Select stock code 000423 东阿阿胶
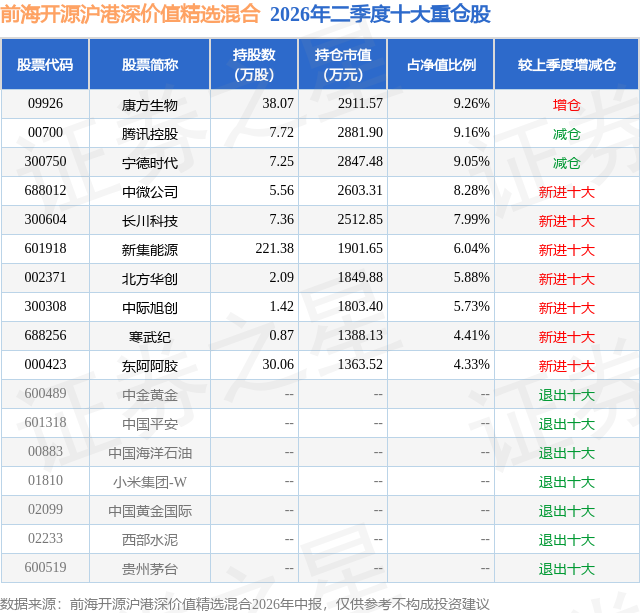Viewport: 640px width, 613px height. [x=45, y=364]
